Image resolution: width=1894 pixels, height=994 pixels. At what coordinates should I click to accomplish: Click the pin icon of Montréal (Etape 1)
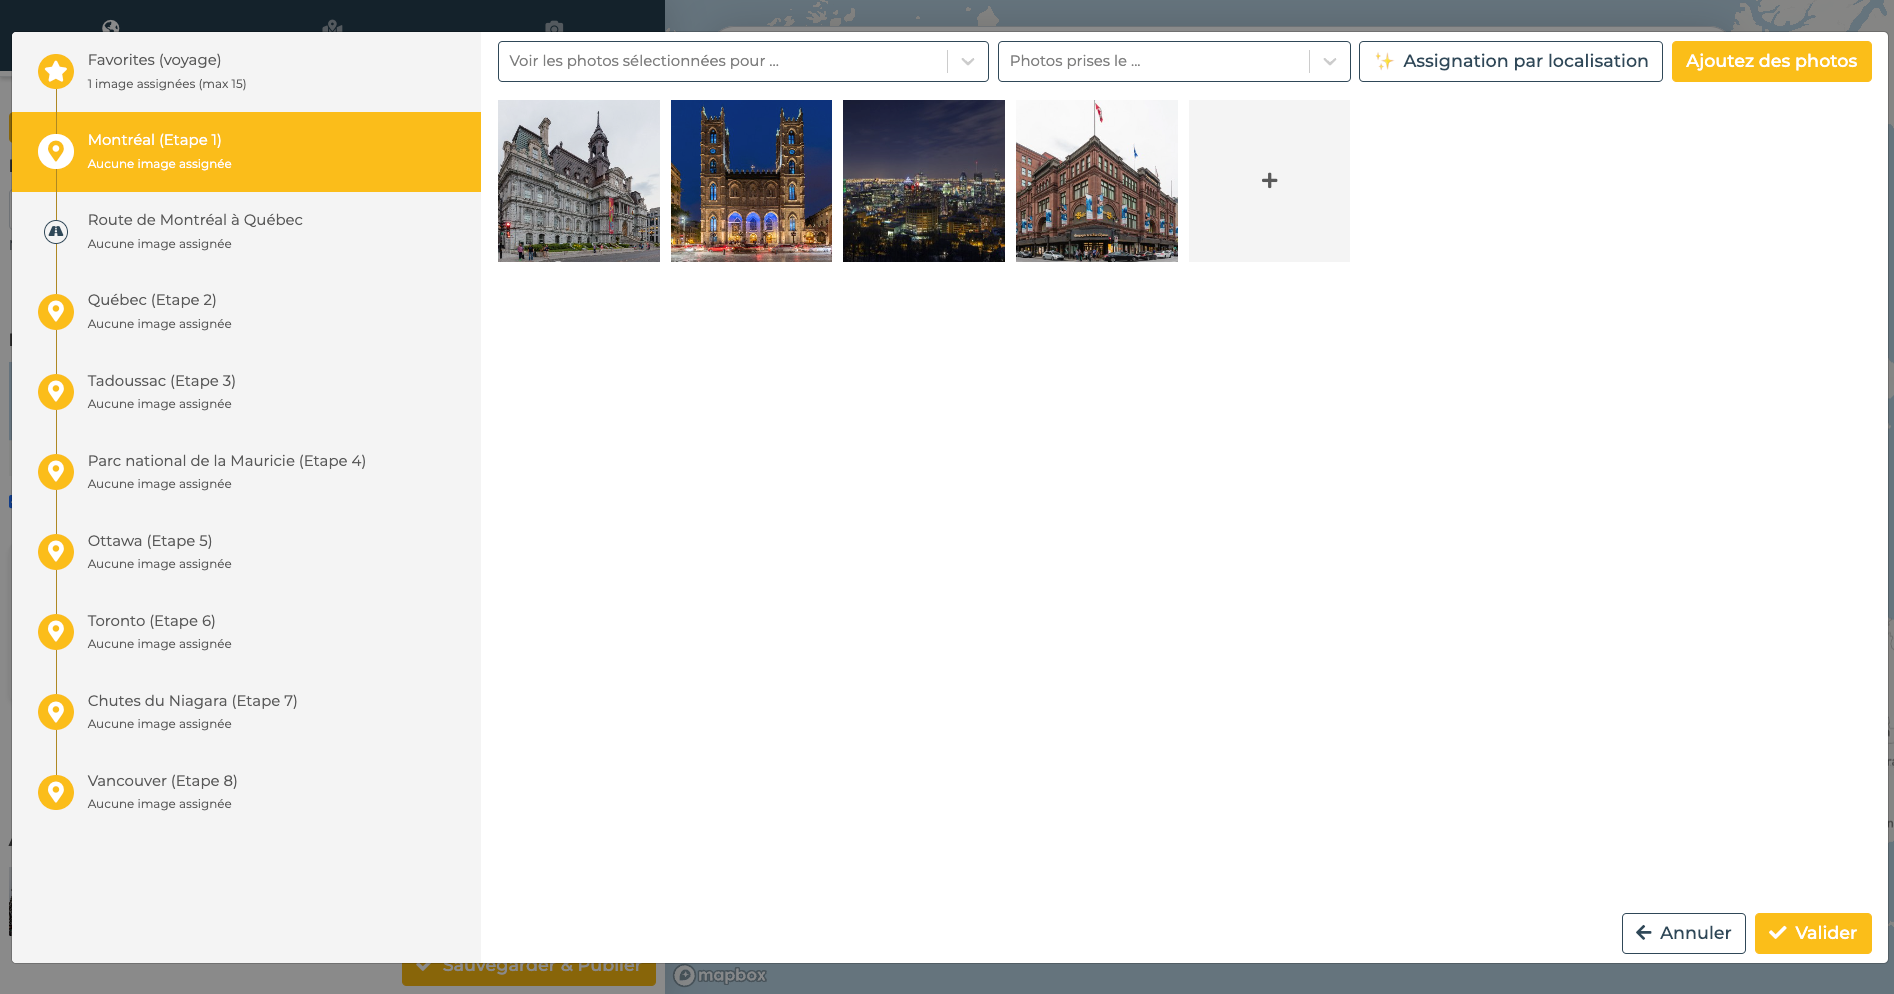pos(56,151)
